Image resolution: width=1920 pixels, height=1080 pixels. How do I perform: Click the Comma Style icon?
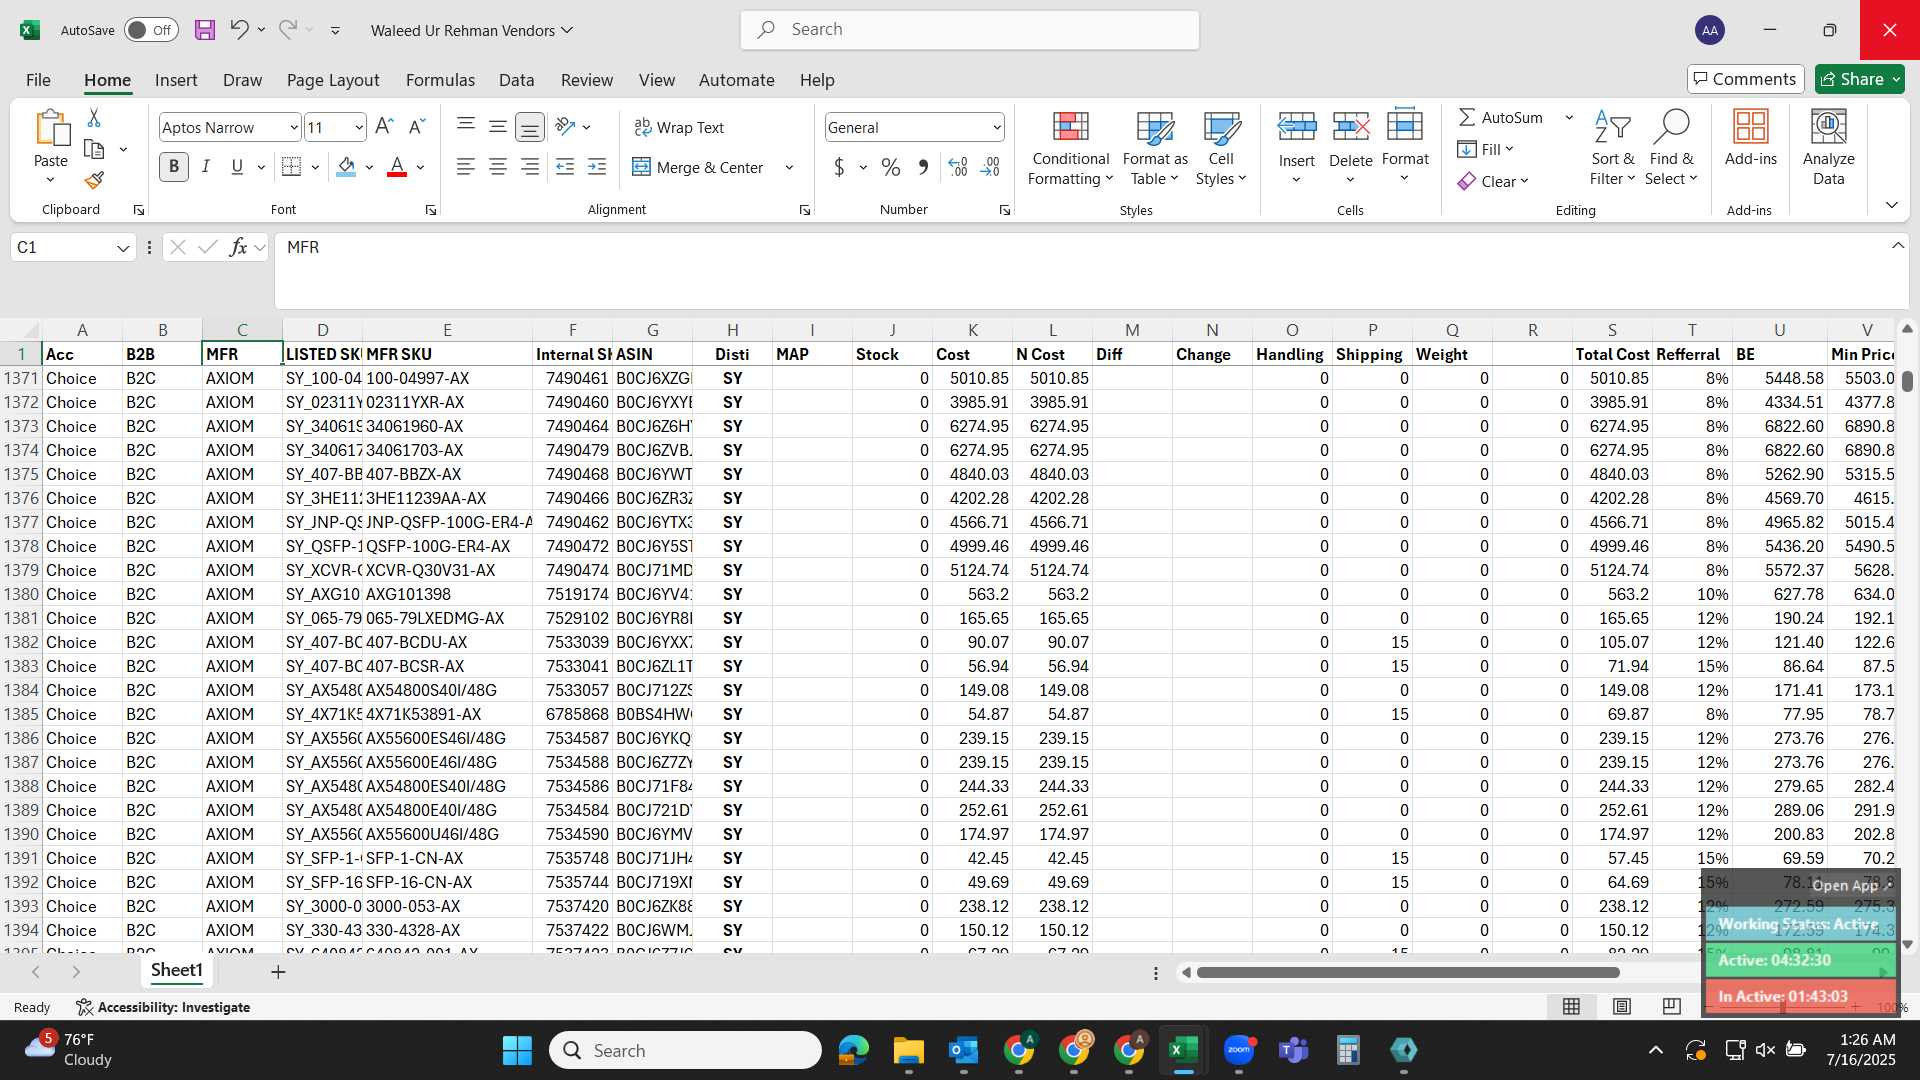(923, 167)
